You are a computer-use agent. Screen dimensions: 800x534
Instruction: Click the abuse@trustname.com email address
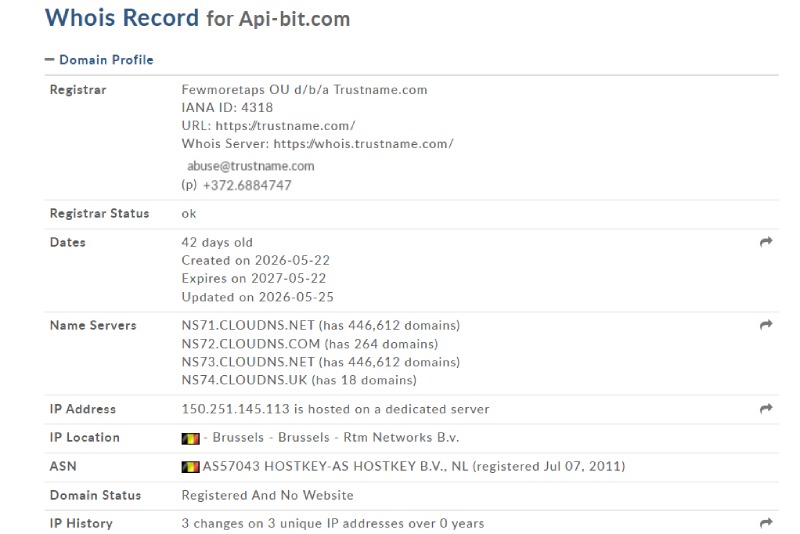[x=251, y=166]
